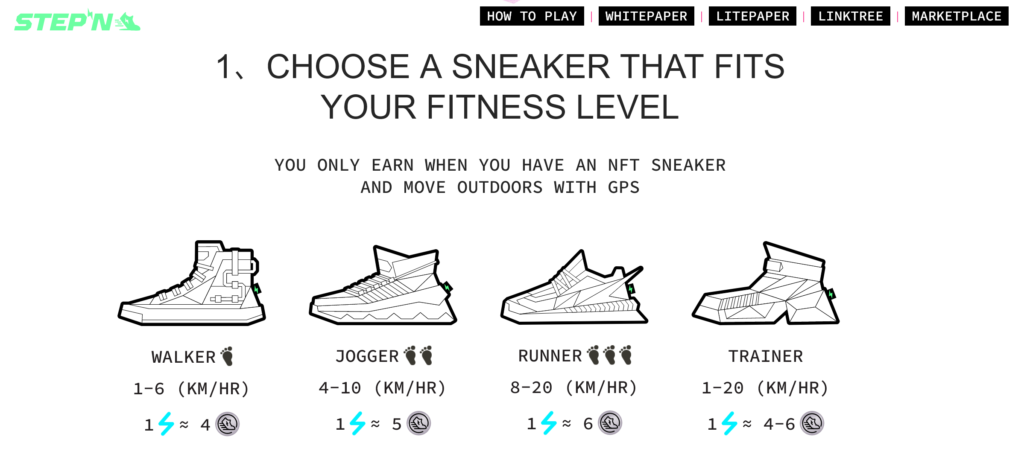The image size is (1024, 460).
Task: Click the energy bolt icon under Walker
Action: click(167, 424)
